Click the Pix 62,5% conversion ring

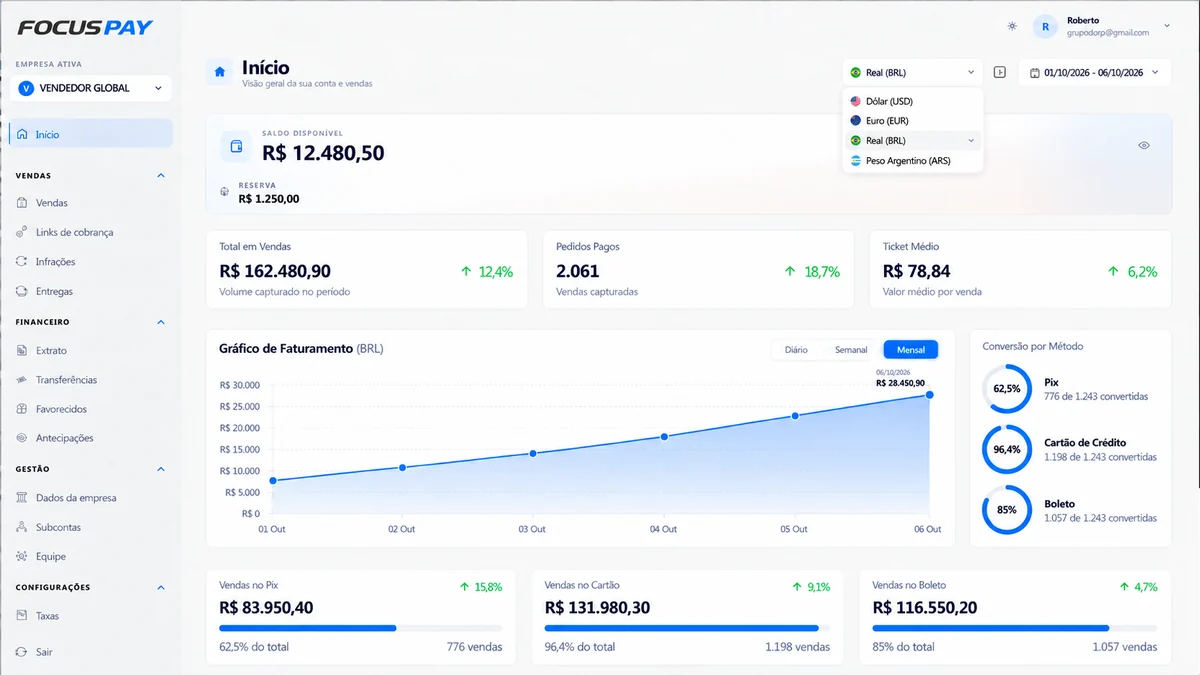[x=1007, y=388]
